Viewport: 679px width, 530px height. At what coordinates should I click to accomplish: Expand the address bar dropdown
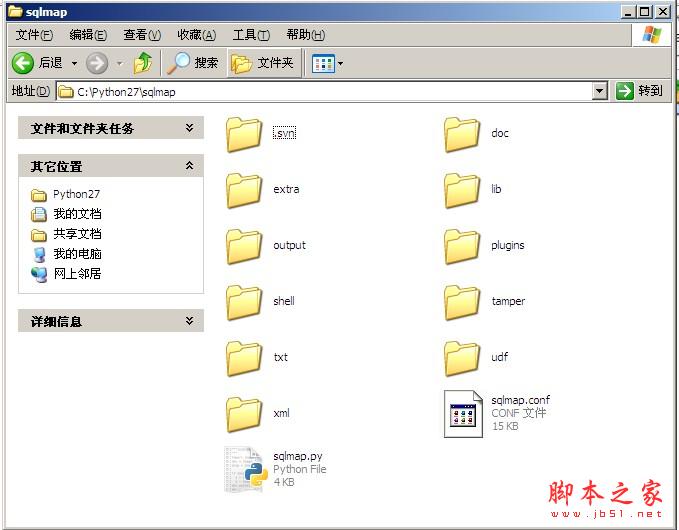(599, 91)
